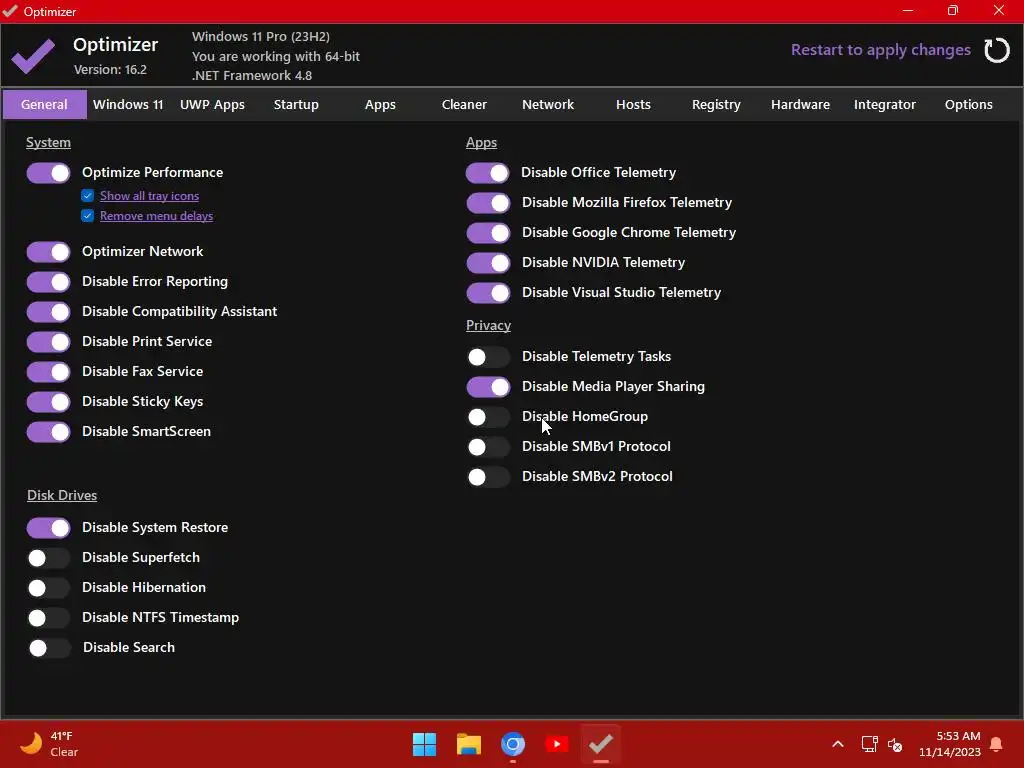Enable the Disable Superfetch switch

point(48,558)
